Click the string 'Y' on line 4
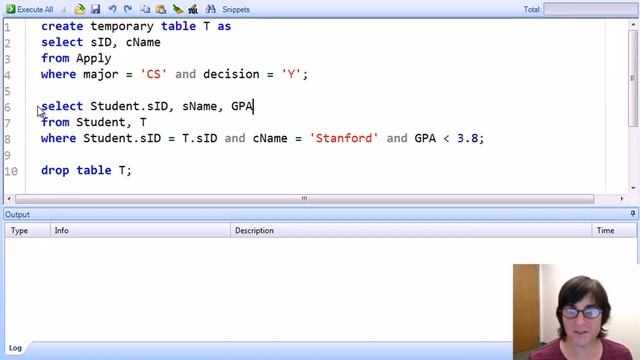 click(x=291, y=74)
